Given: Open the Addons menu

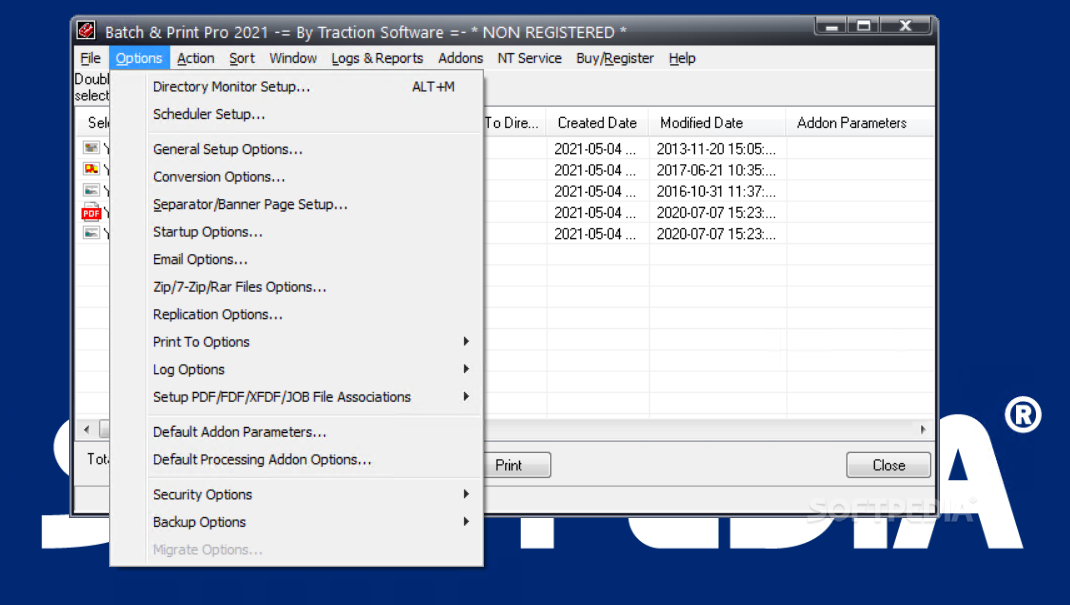Looking at the screenshot, I should pos(460,58).
